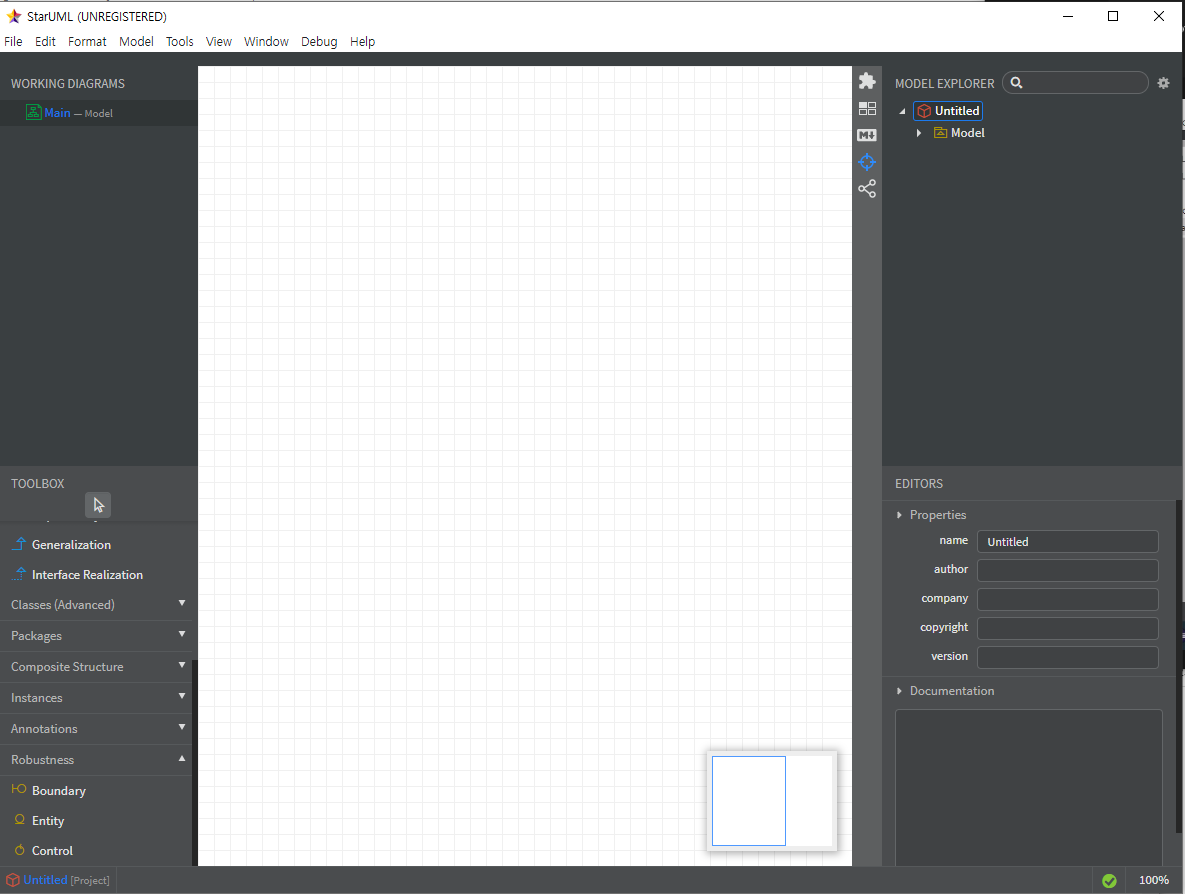
Task: Click the Boundary robustness icon
Action: point(19,790)
